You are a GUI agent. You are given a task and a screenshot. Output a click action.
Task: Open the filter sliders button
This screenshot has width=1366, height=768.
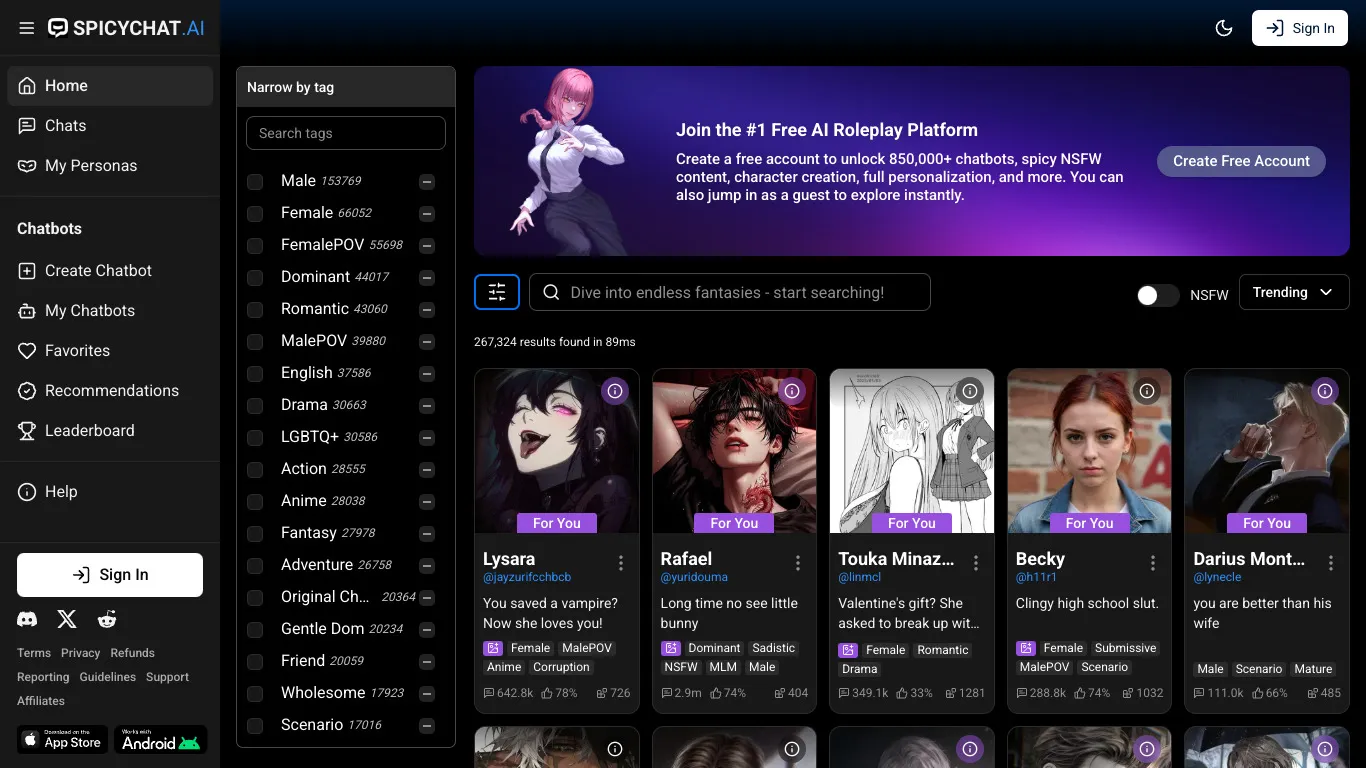tap(497, 292)
